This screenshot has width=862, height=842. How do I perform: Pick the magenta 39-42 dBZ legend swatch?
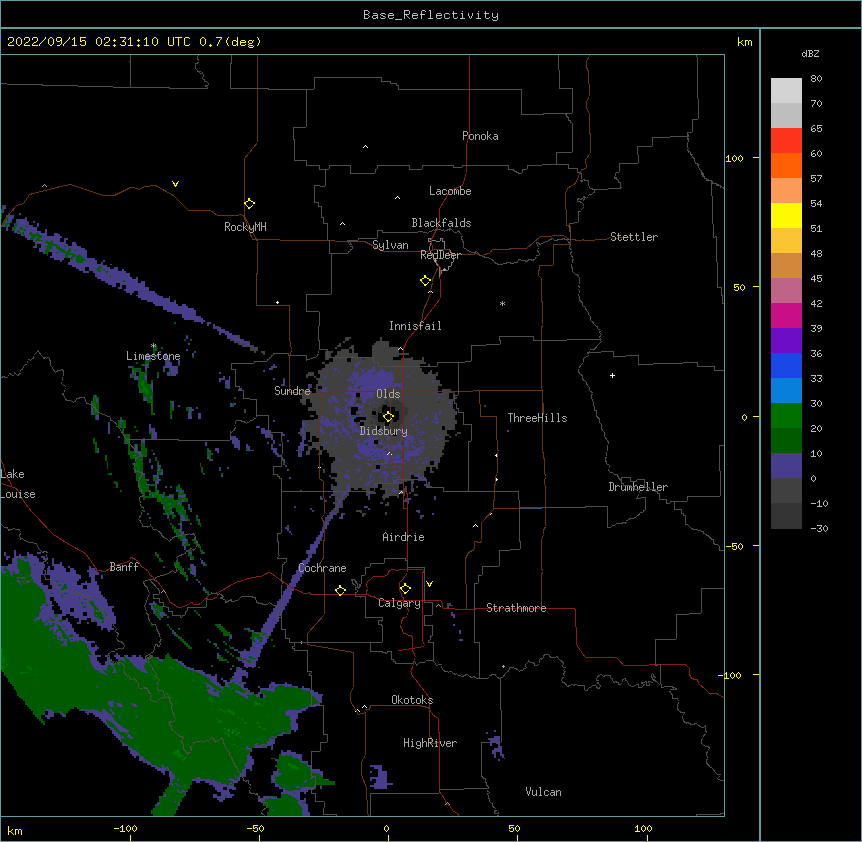[786, 315]
